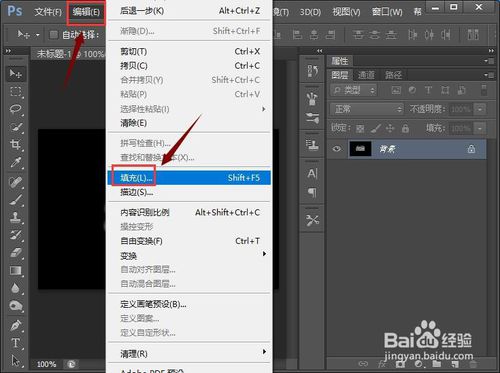Click the zoom percentage field in status bar
The height and width of the screenshot is (373, 500).
[47, 364]
